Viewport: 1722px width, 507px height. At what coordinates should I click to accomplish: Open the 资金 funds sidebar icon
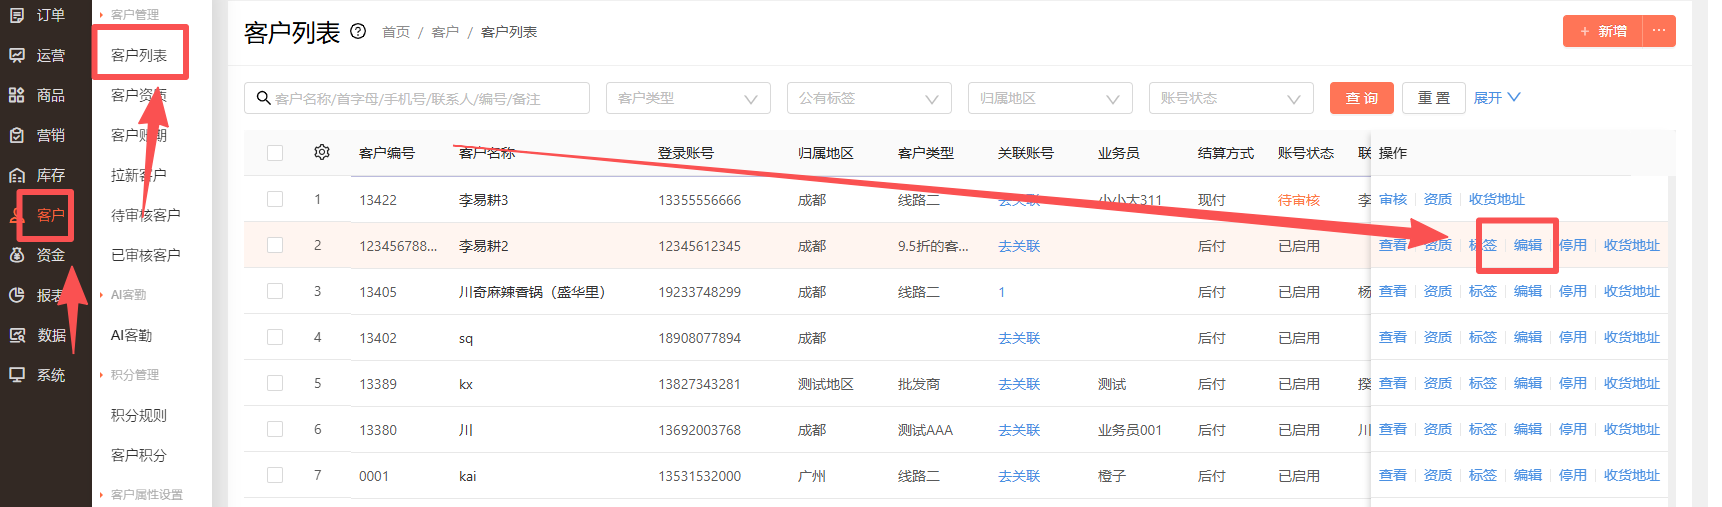tap(17, 255)
